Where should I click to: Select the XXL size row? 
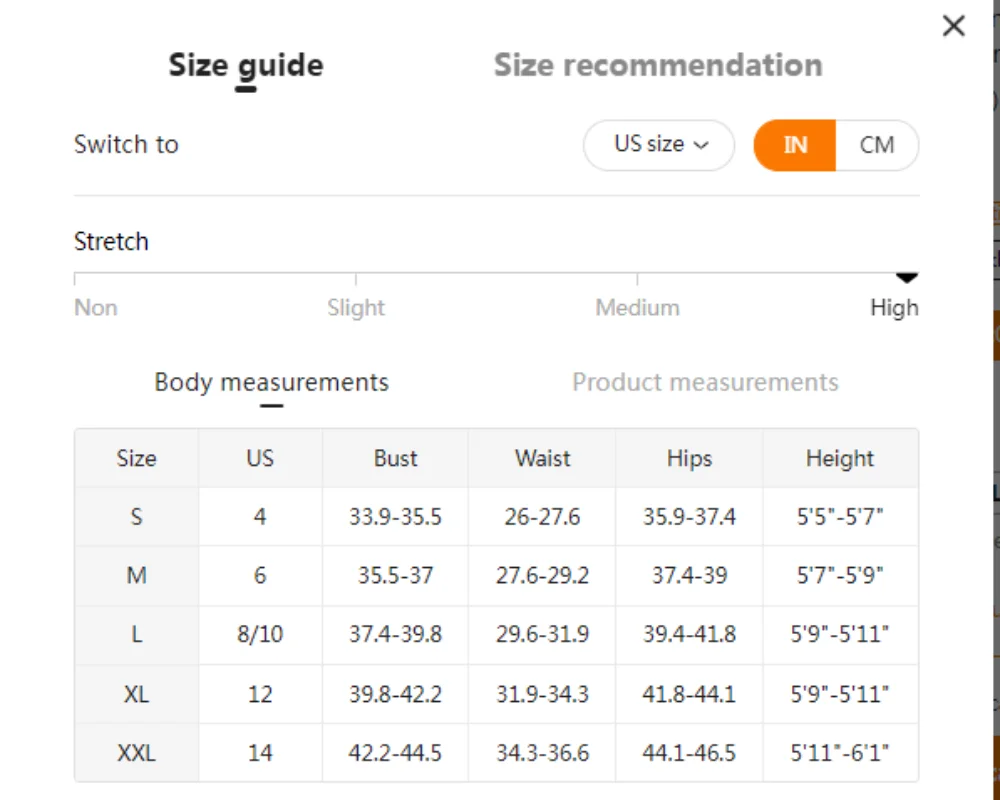tap(496, 753)
